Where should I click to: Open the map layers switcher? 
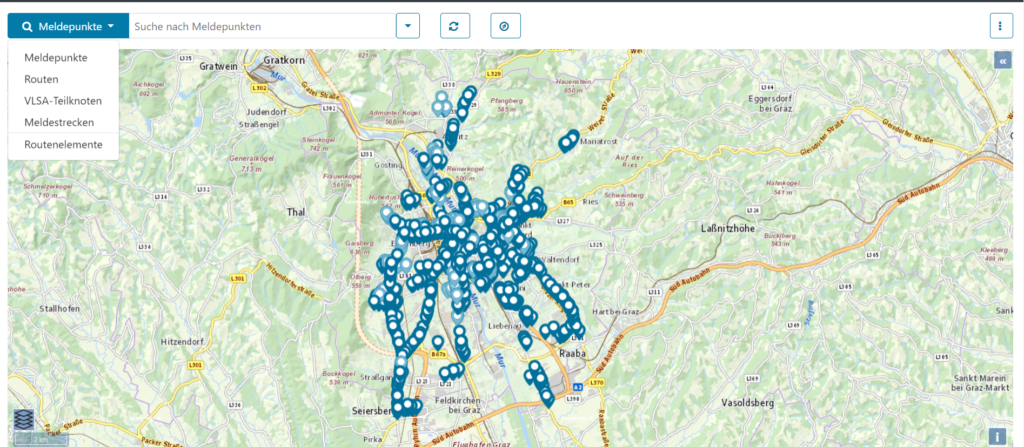click(23, 419)
